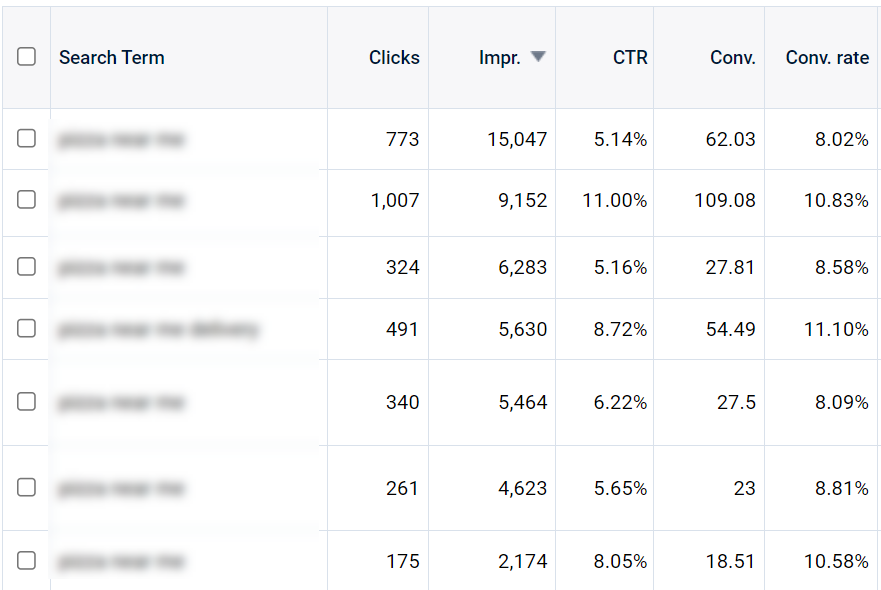Sort by the Conv. column header
881x590 pixels.
pos(732,57)
